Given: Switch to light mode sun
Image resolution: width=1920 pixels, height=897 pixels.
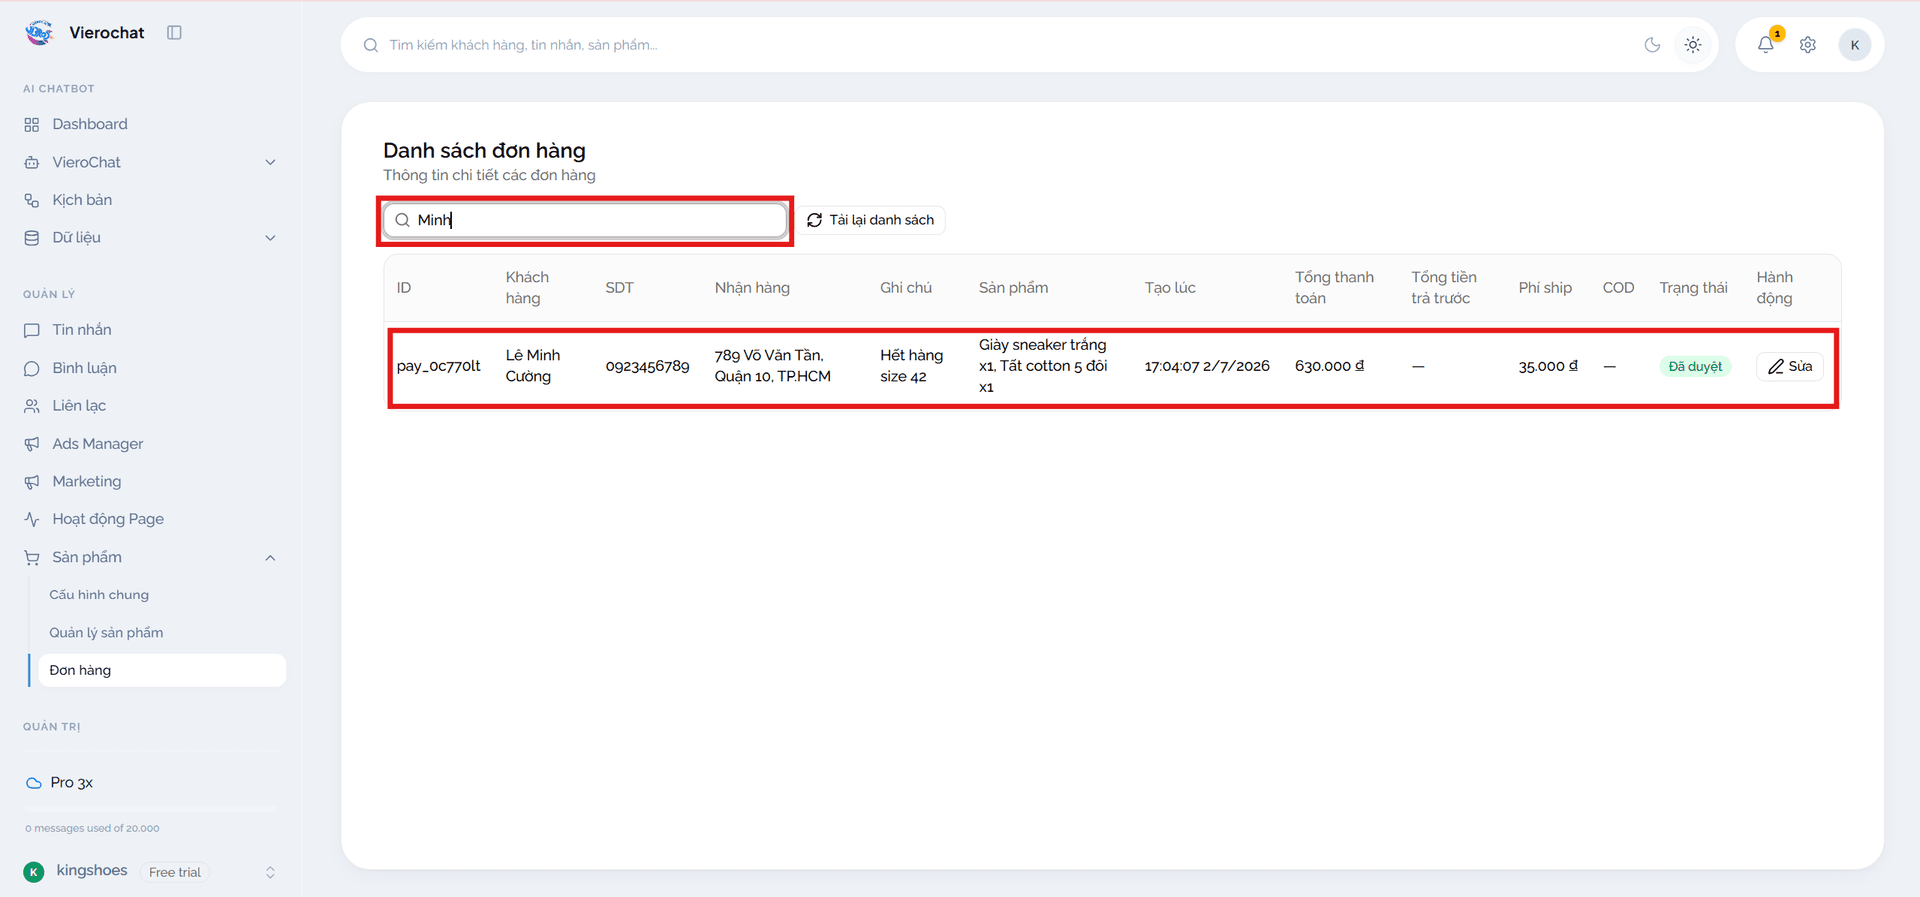Looking at the screenshot, I should [x=1693, y=45].
